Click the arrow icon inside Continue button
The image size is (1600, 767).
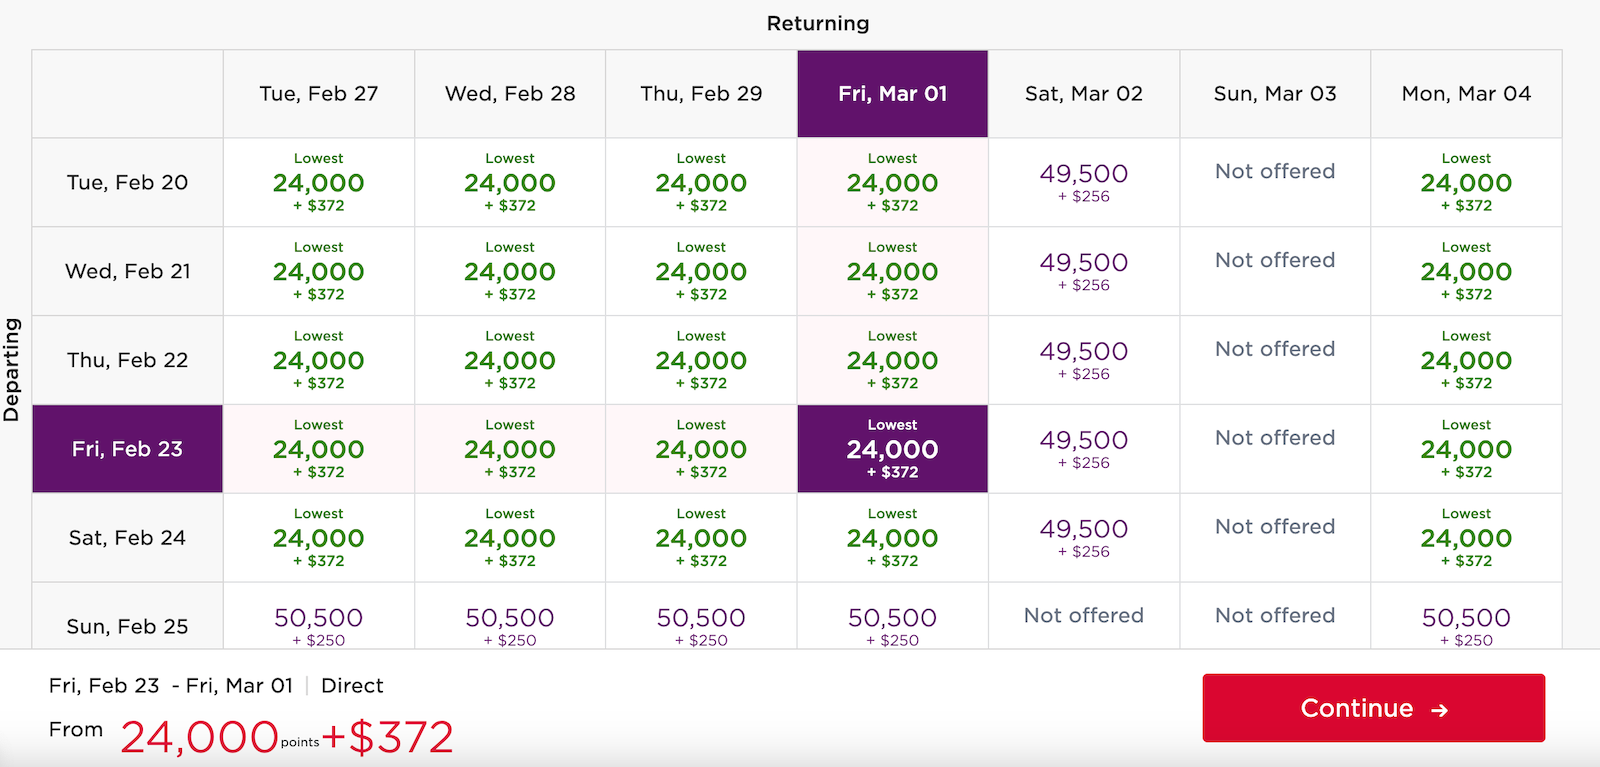1440,708
